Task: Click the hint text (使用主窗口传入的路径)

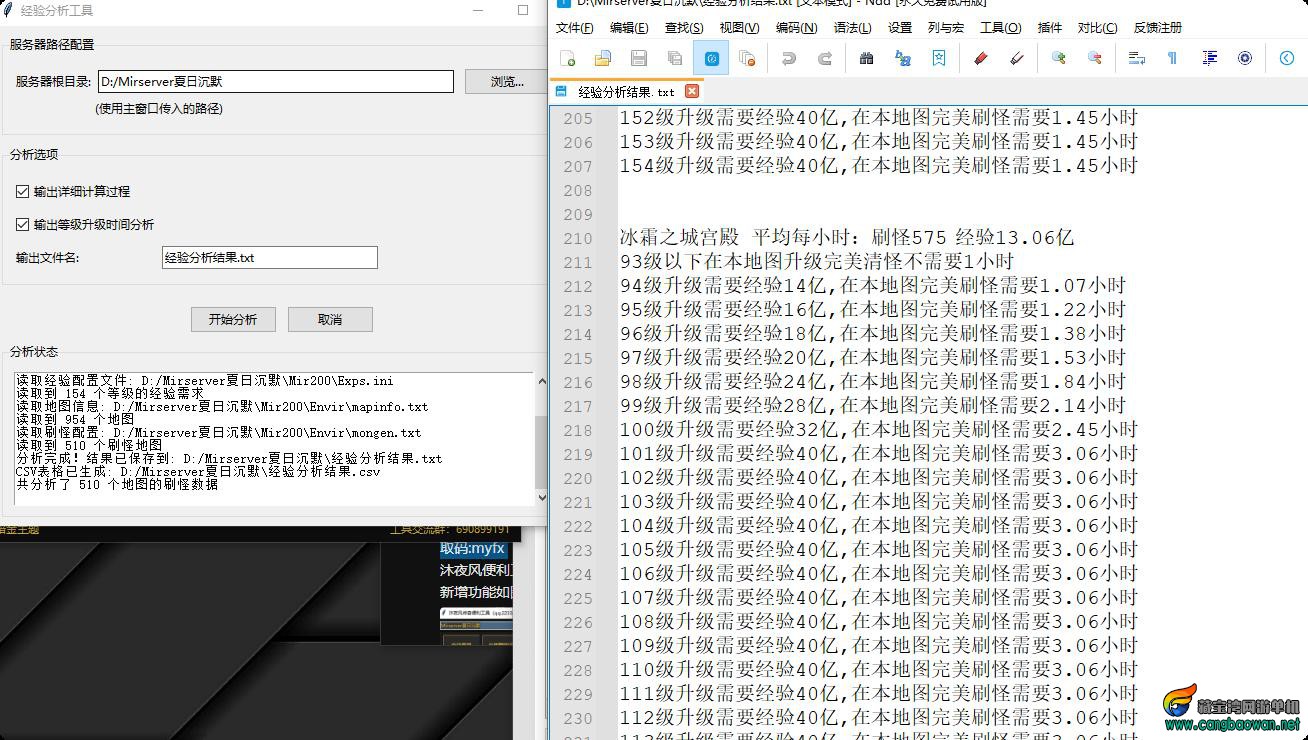Action: [159, 108]
